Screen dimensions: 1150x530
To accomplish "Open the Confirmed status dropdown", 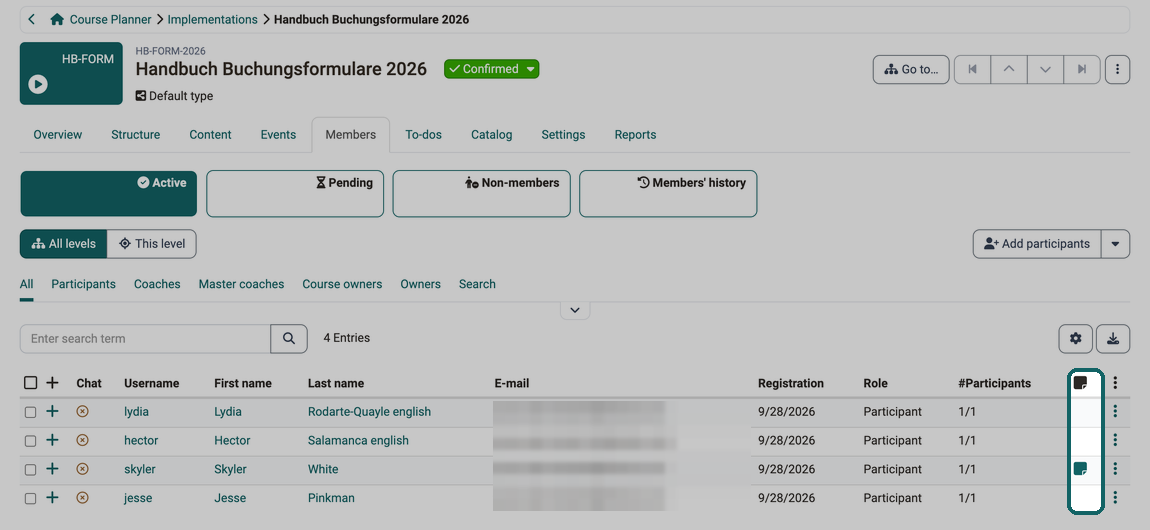I will (x=491, y=69).
